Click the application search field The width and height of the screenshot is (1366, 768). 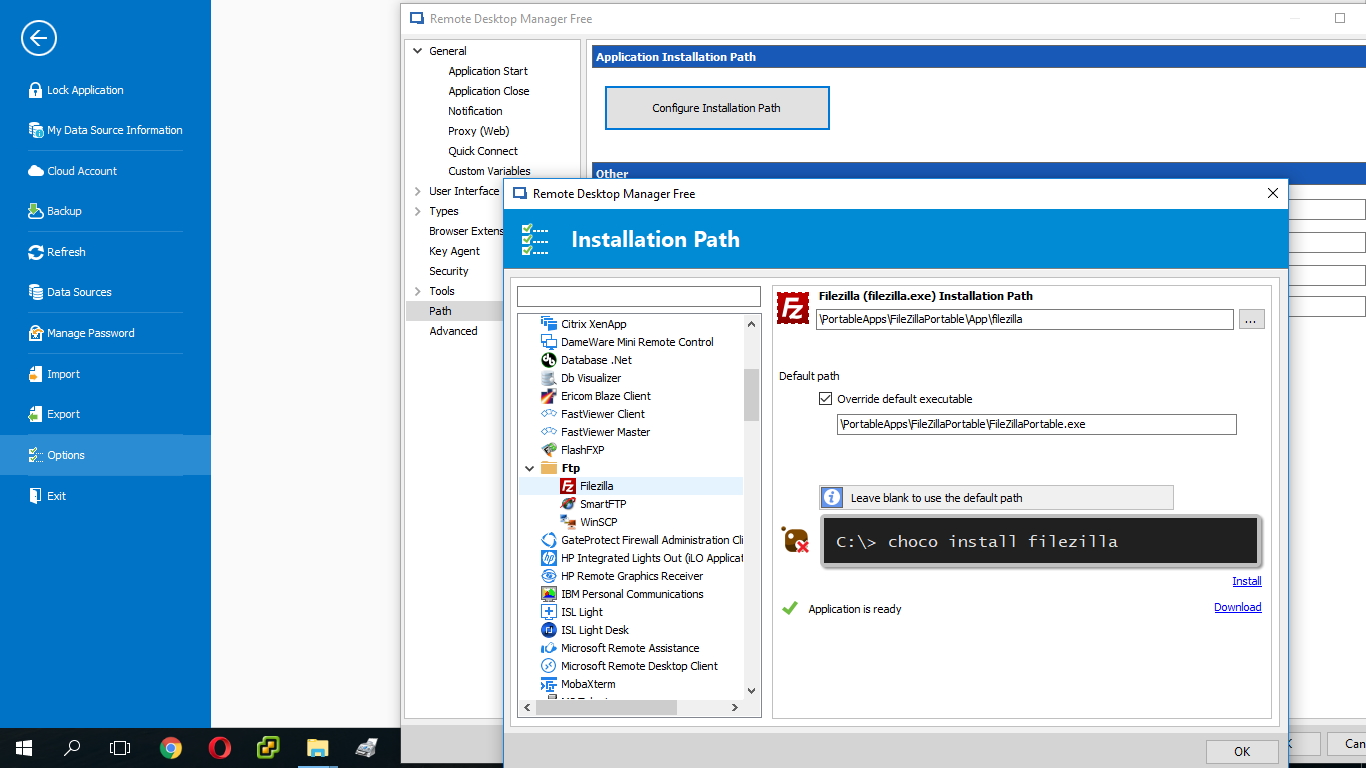coord(639,297)
